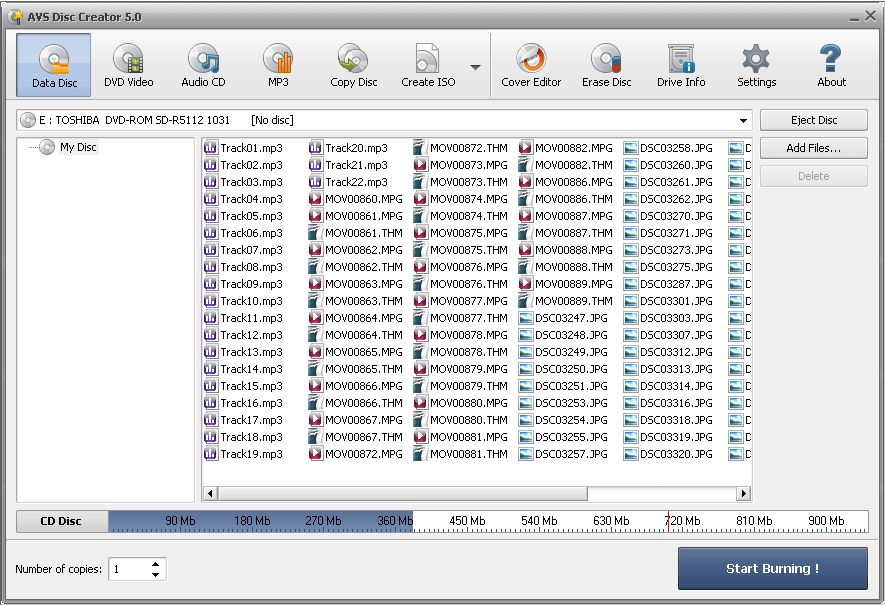Open the About dialog

click(x=830, y=63)
